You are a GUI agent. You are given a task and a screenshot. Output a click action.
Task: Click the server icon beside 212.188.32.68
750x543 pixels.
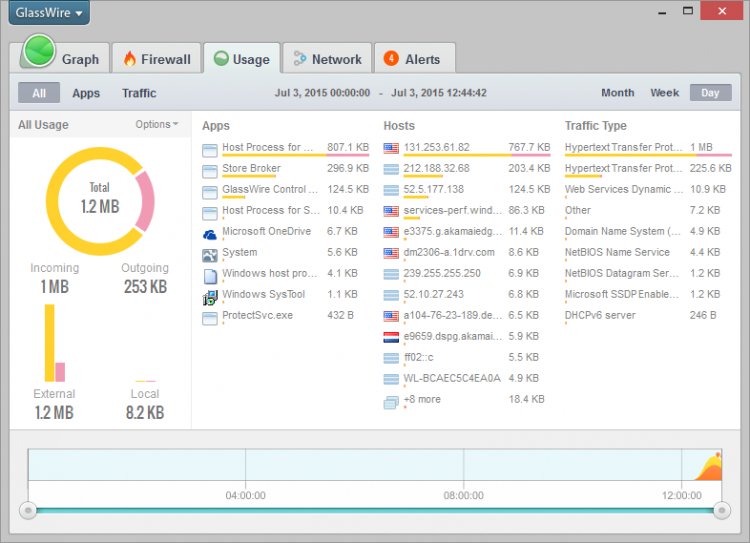click(x=391, y=169)
